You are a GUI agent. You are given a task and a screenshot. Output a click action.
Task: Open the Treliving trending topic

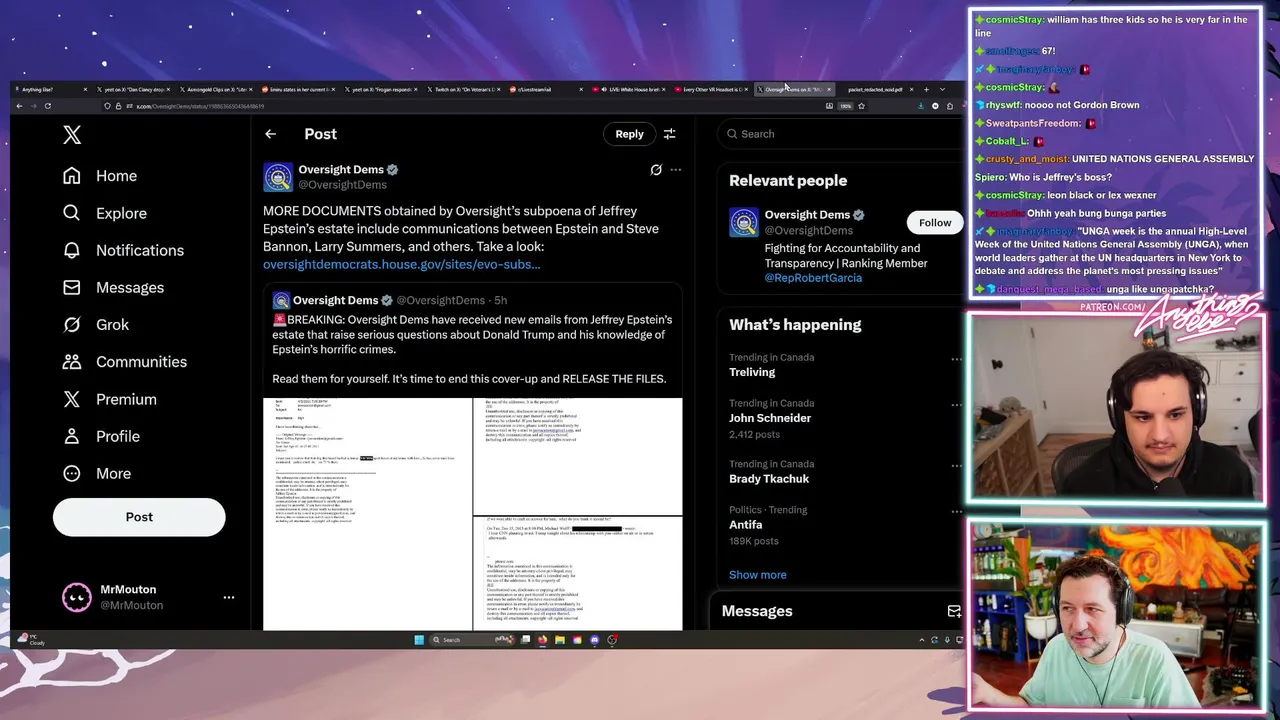coord(752,372)
